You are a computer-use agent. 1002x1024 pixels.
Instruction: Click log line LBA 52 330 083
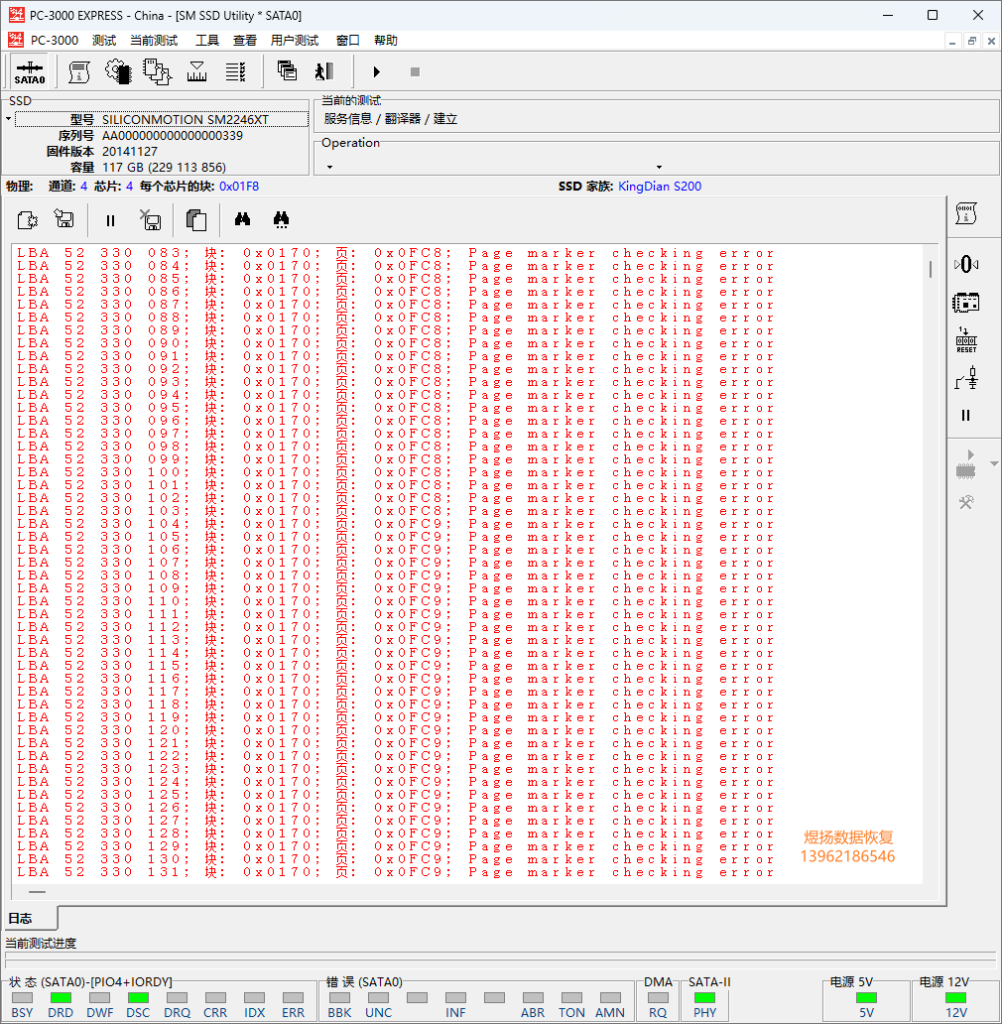[x=396, y=253]
